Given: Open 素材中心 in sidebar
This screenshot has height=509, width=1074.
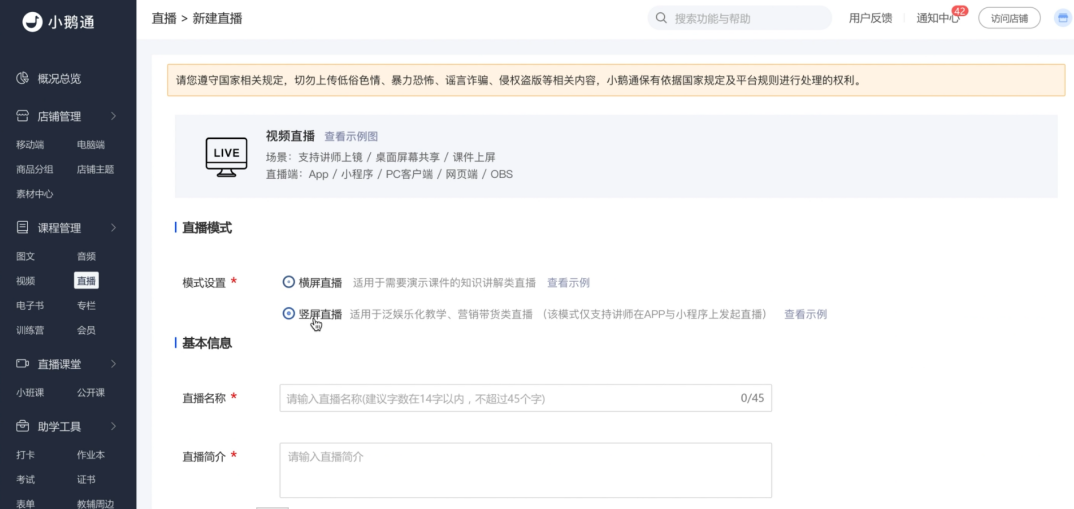Looking at the screenshot, I should tap(35, 194).
